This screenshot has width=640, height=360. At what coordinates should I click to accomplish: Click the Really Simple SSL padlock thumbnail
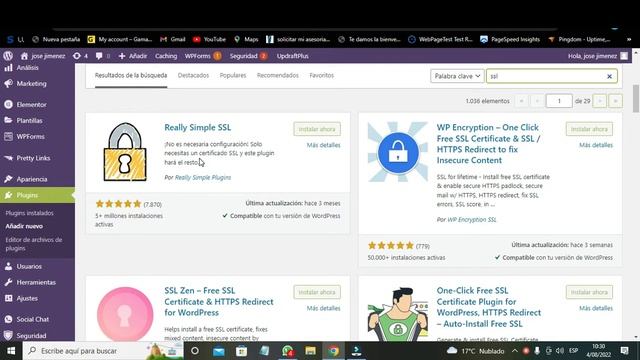[x=125, y=152]
